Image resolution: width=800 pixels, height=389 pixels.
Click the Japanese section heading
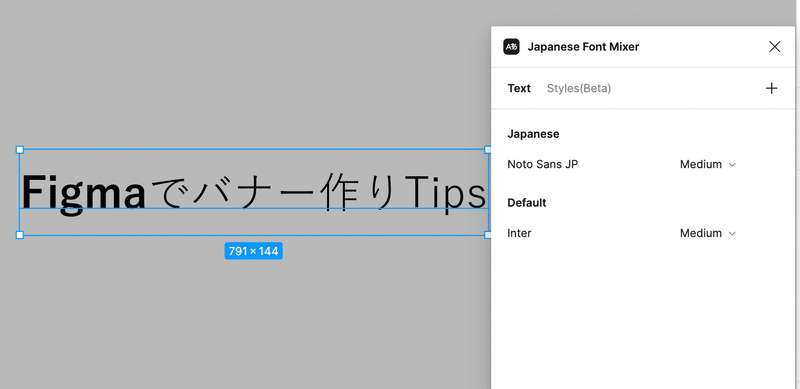tap(533, 134)
